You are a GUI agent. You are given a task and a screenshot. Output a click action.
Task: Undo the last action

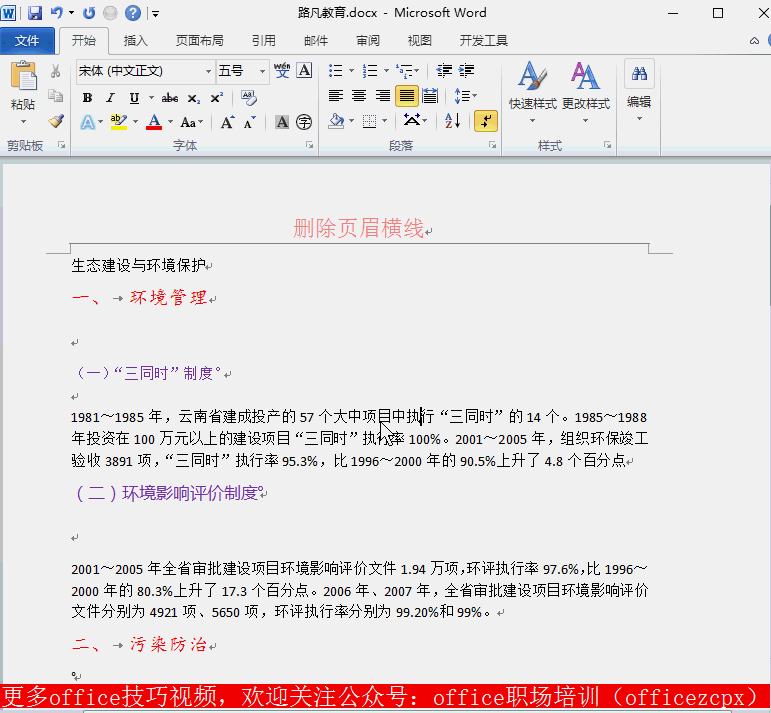coord(57,13)
